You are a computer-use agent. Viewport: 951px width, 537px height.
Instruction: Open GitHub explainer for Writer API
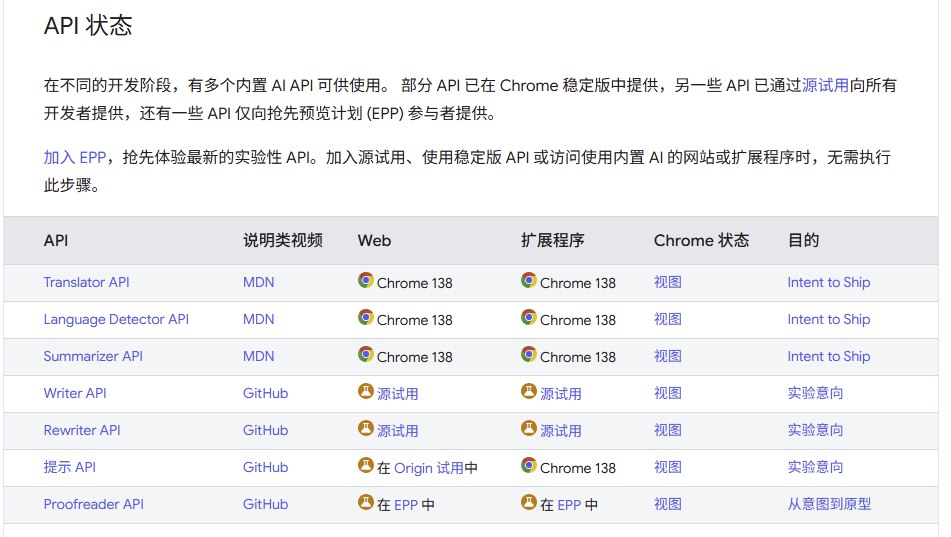[x=265, y=393]
